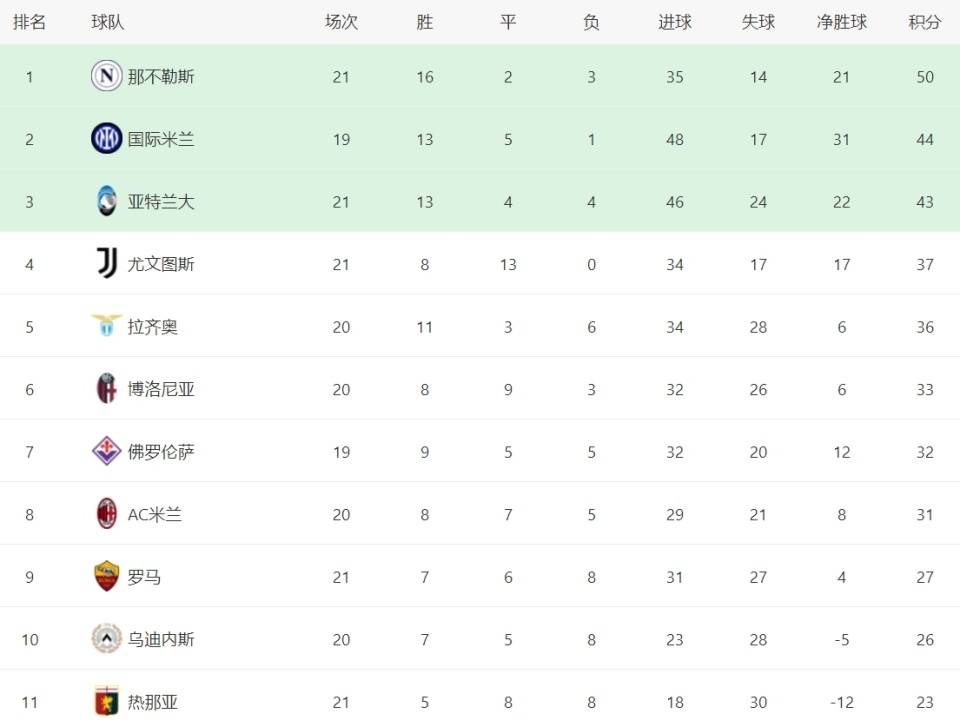Click the AC Milan club logo
960x727 pixels.
tap(106, 514)
